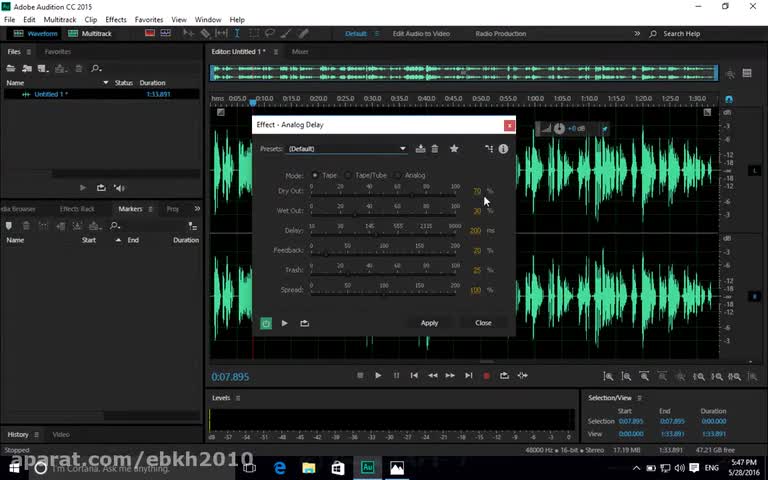Open Adobe Audition taskbar icon
Screen dimensions: 768x480
click(x=367, y=468)
